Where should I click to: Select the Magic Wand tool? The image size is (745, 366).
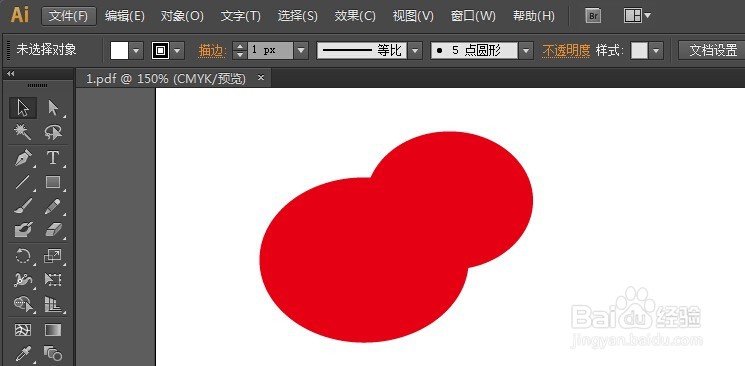[23, 132]
